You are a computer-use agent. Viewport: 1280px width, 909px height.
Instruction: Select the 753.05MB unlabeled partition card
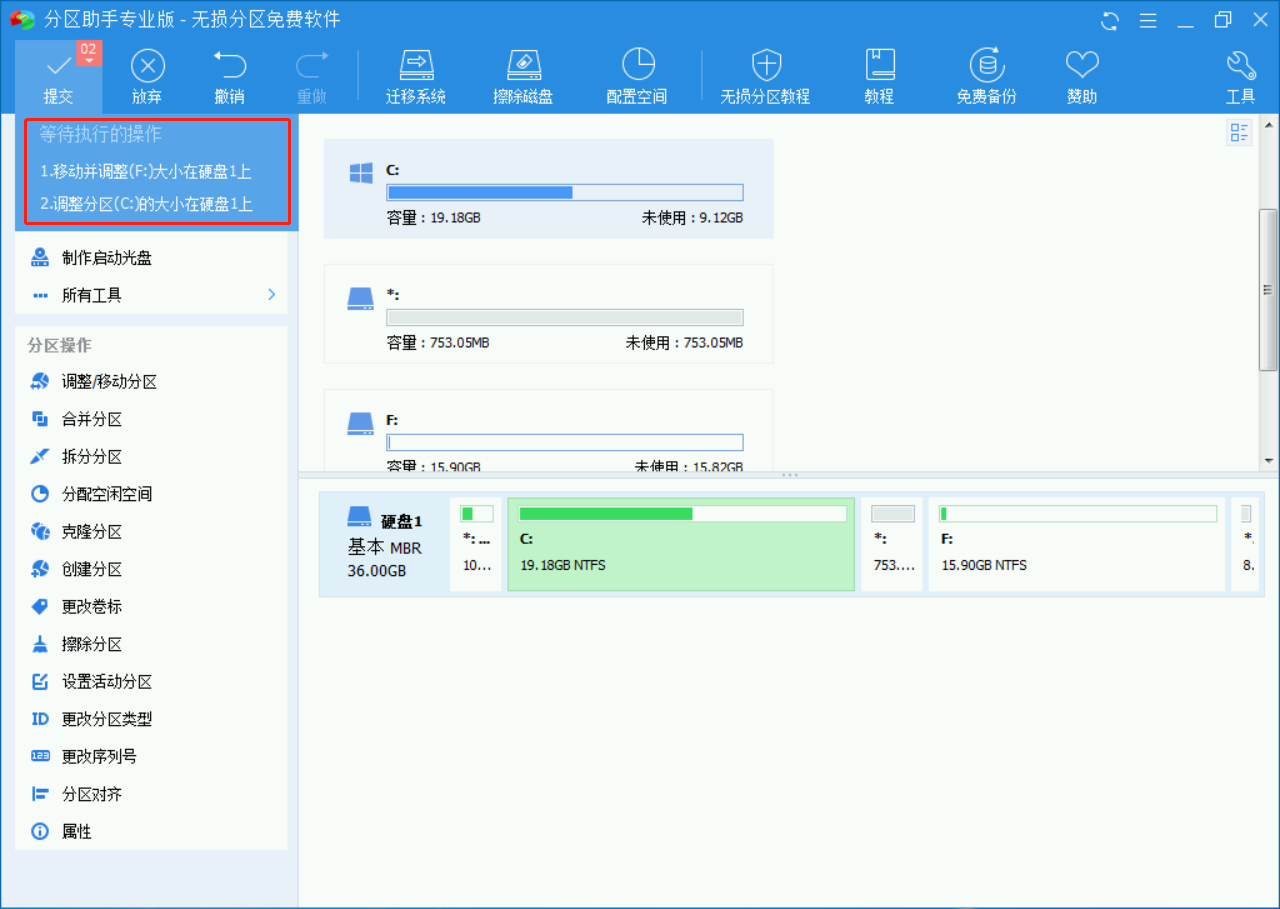[x=548, y=314]
